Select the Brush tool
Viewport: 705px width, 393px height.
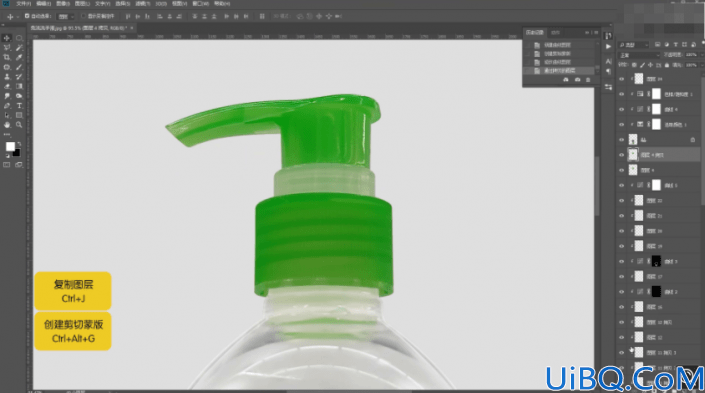(19, 67)
